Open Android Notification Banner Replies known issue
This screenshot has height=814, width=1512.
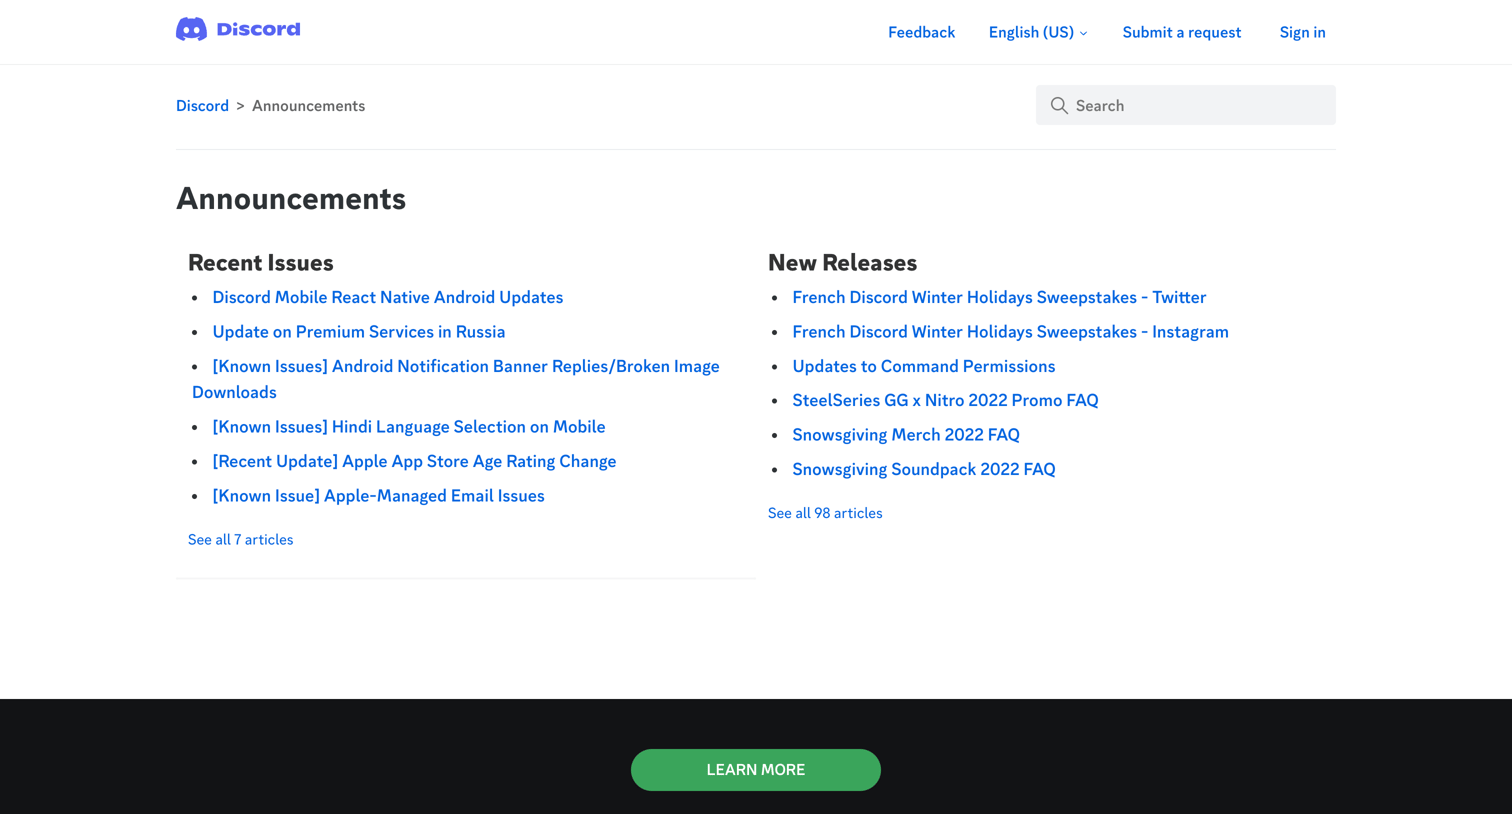tap(456, 379)
